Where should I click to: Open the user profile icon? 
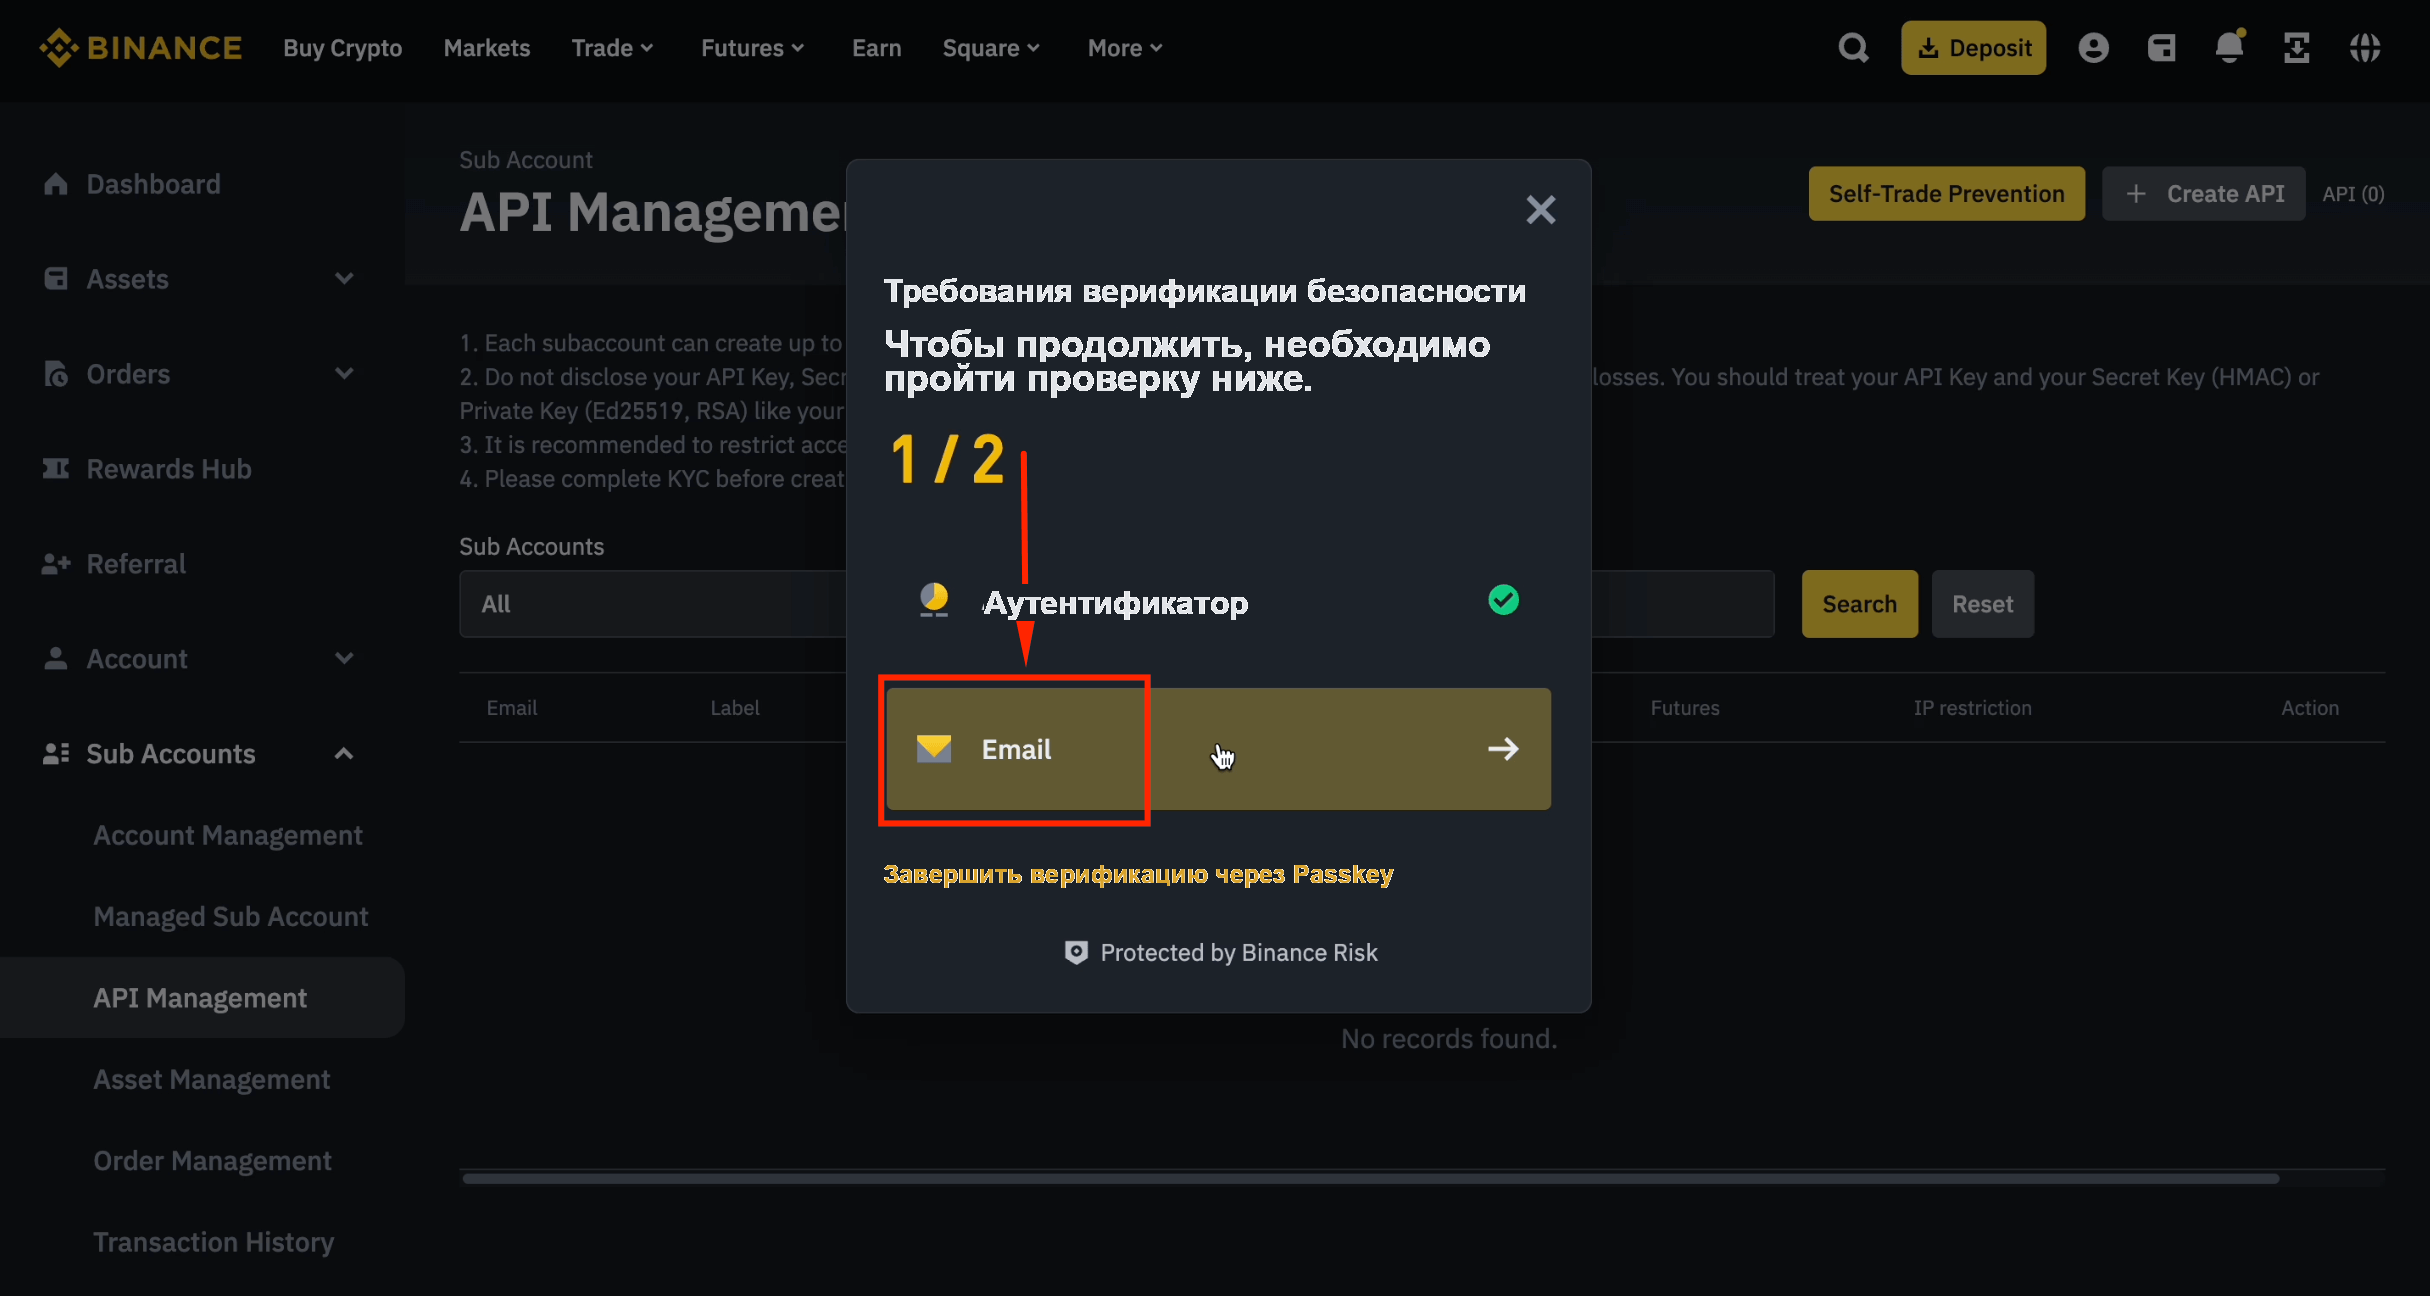click(x=2093, y=48)
